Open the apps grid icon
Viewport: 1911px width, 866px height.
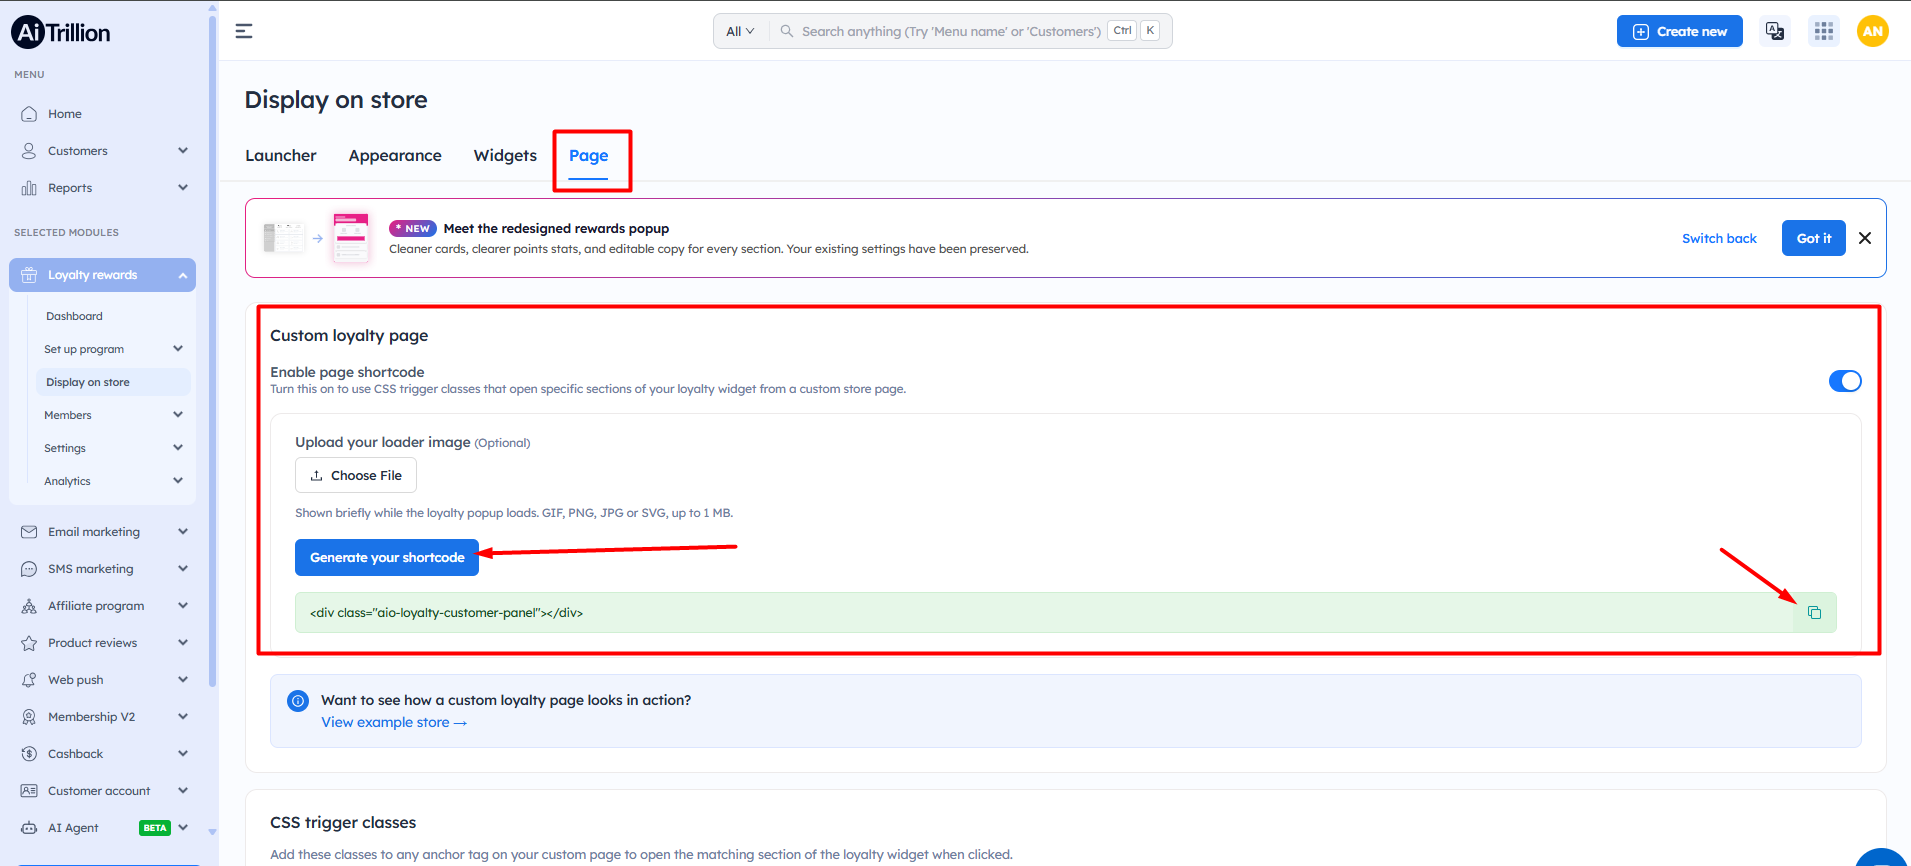click(1824, 31)
